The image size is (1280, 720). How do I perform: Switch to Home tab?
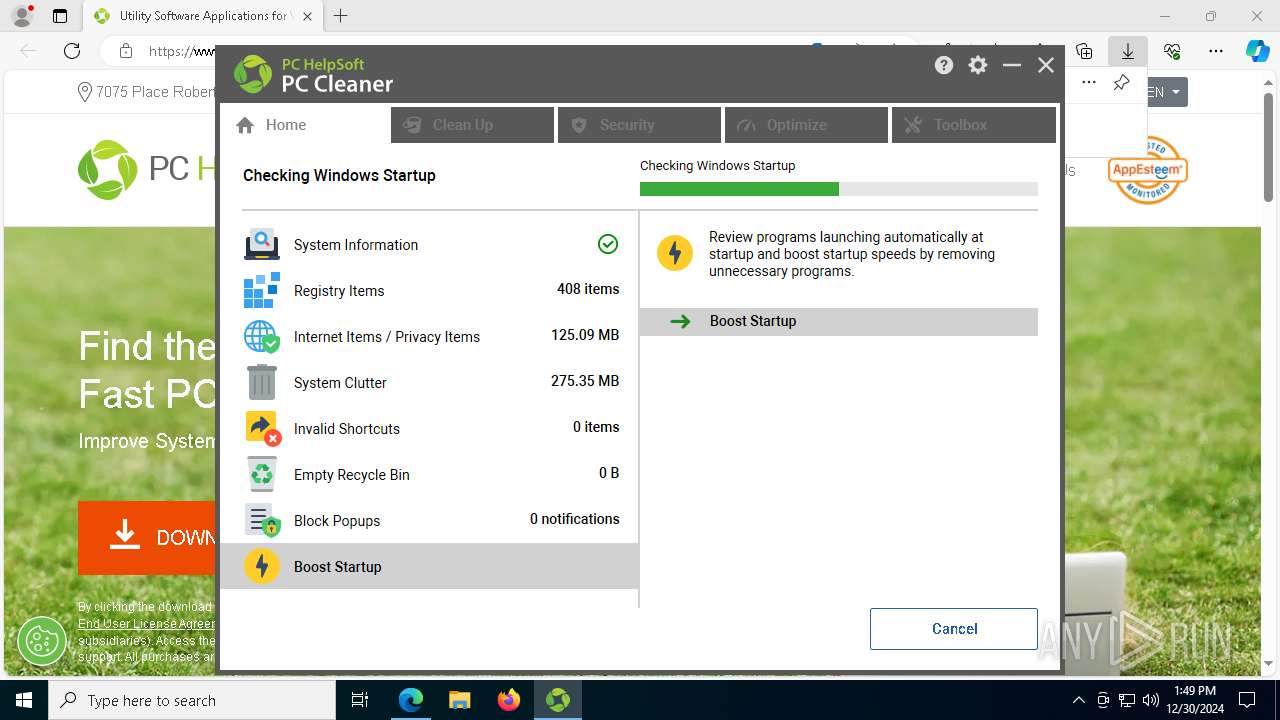[304, 125]
